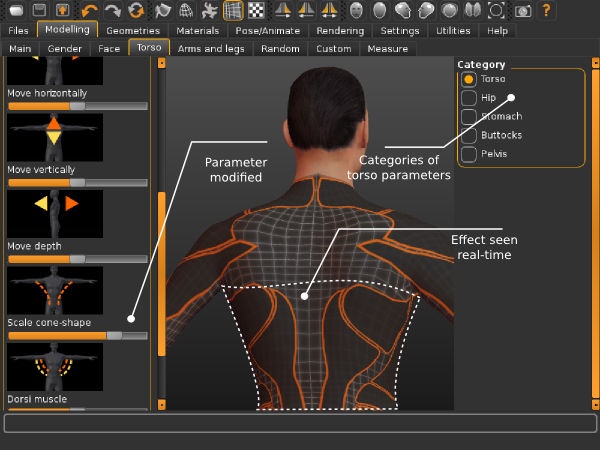Click the front face view icon
The image size is (600, 450).
(357, 11)
